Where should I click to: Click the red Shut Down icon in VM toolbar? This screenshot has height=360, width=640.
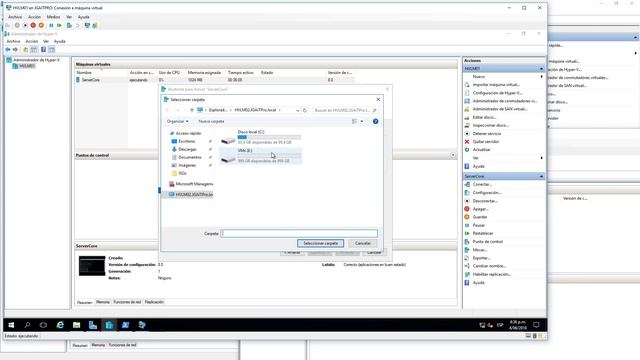tap(33, 25)
